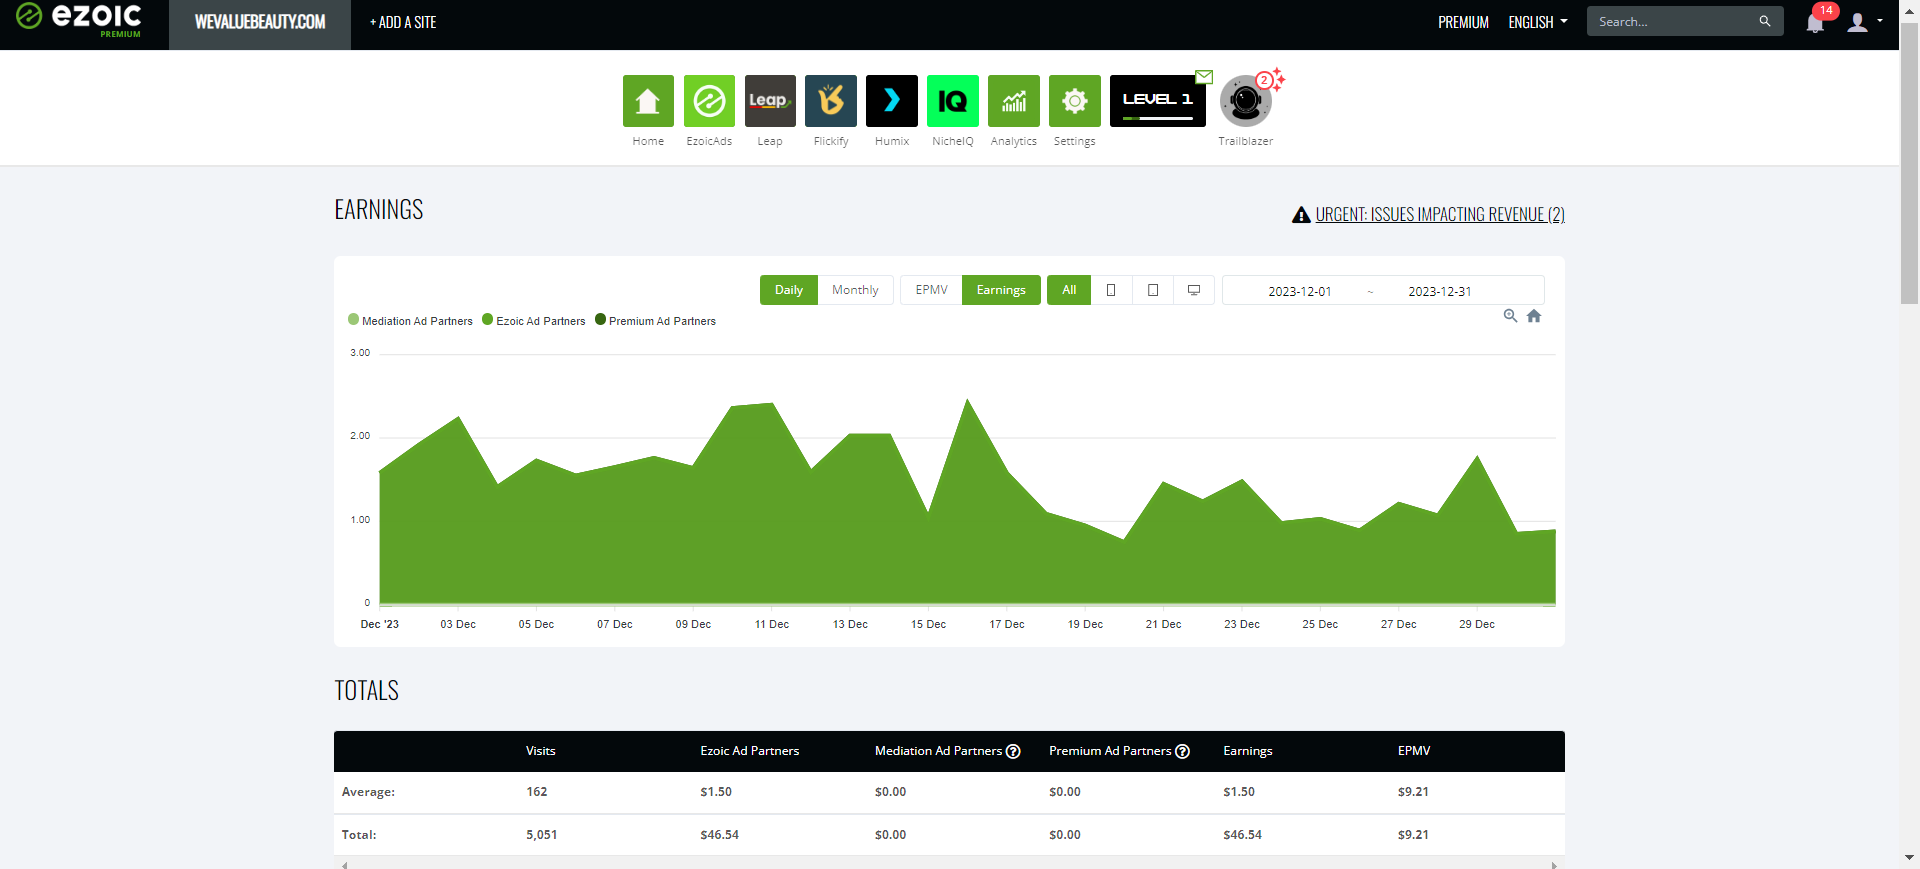Click the Ezoic logo

coord(79,19)
